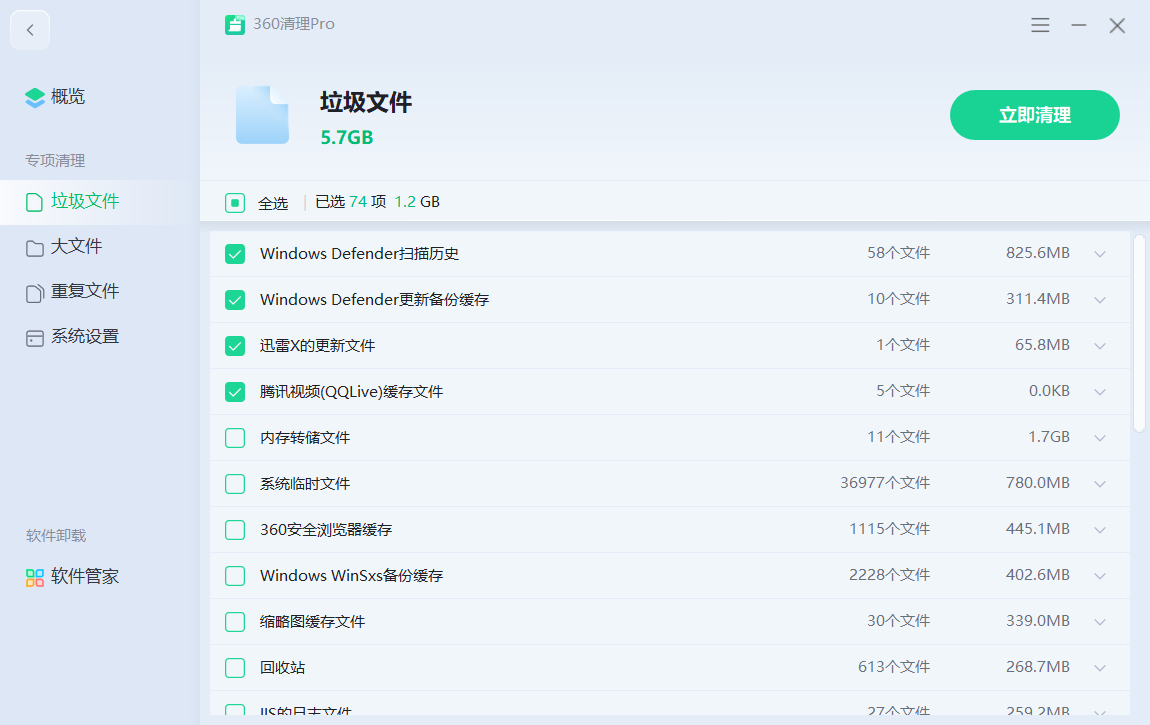Click the 445.1MB size value
This screenshot has height=725, width=1150.
pyautogui.click(x=1038, y=529)
